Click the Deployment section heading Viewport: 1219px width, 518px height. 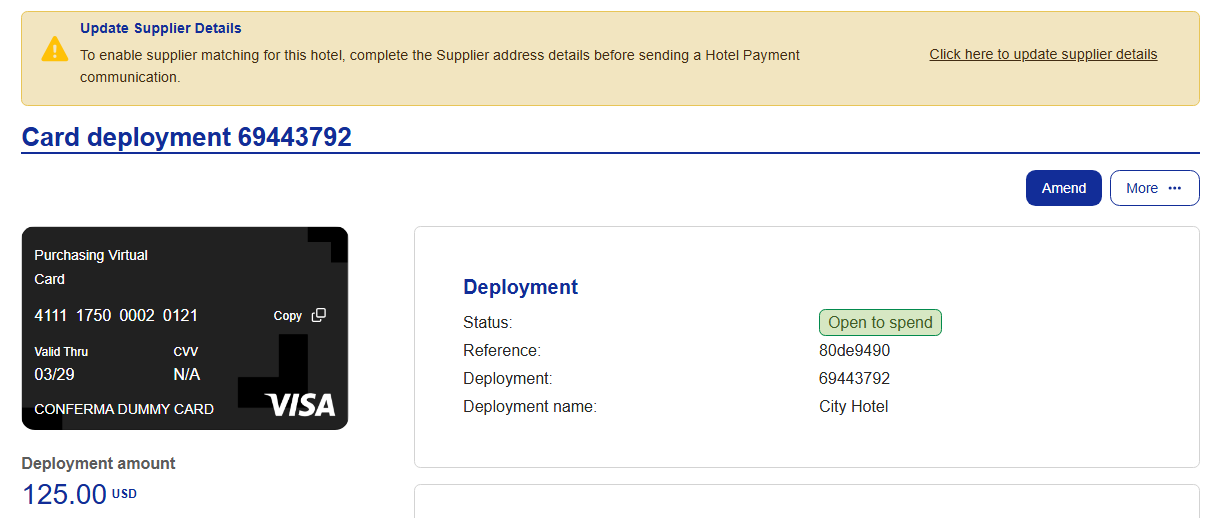tap(520, 287)
